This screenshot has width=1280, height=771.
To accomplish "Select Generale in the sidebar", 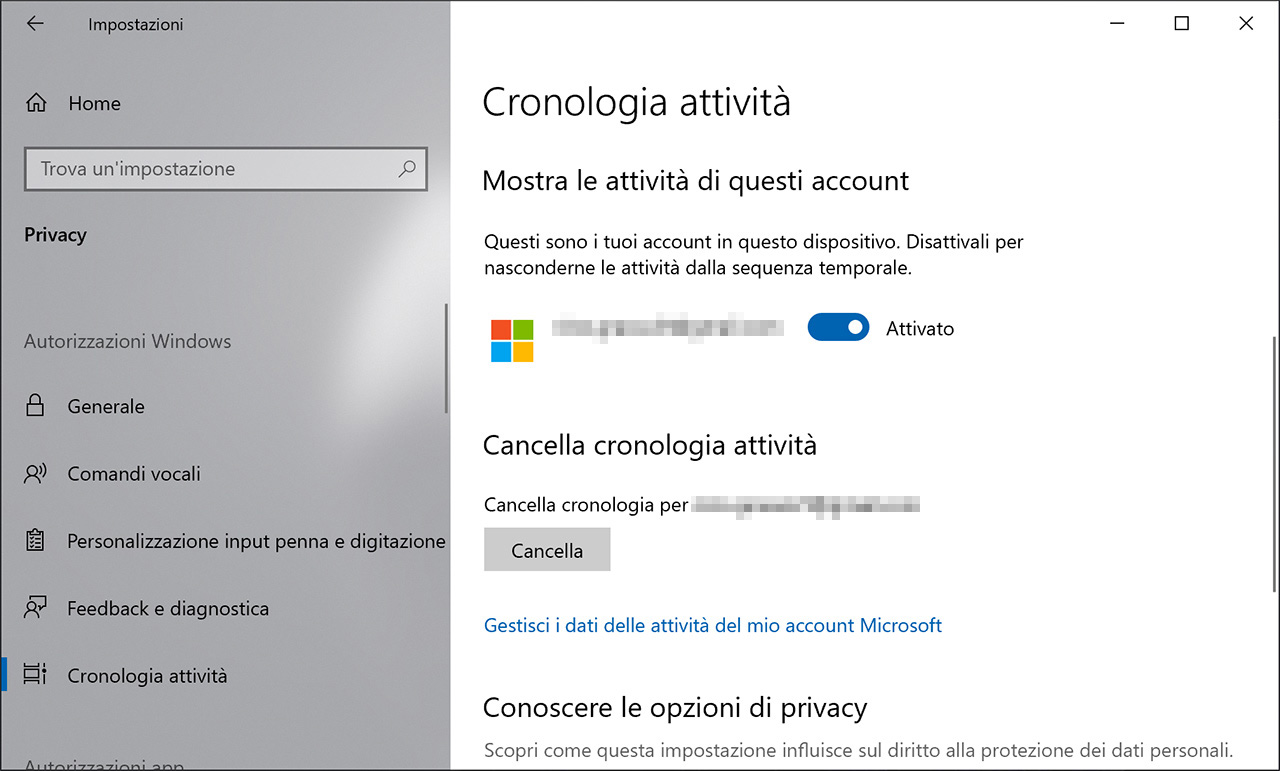I will click(106, 406).
